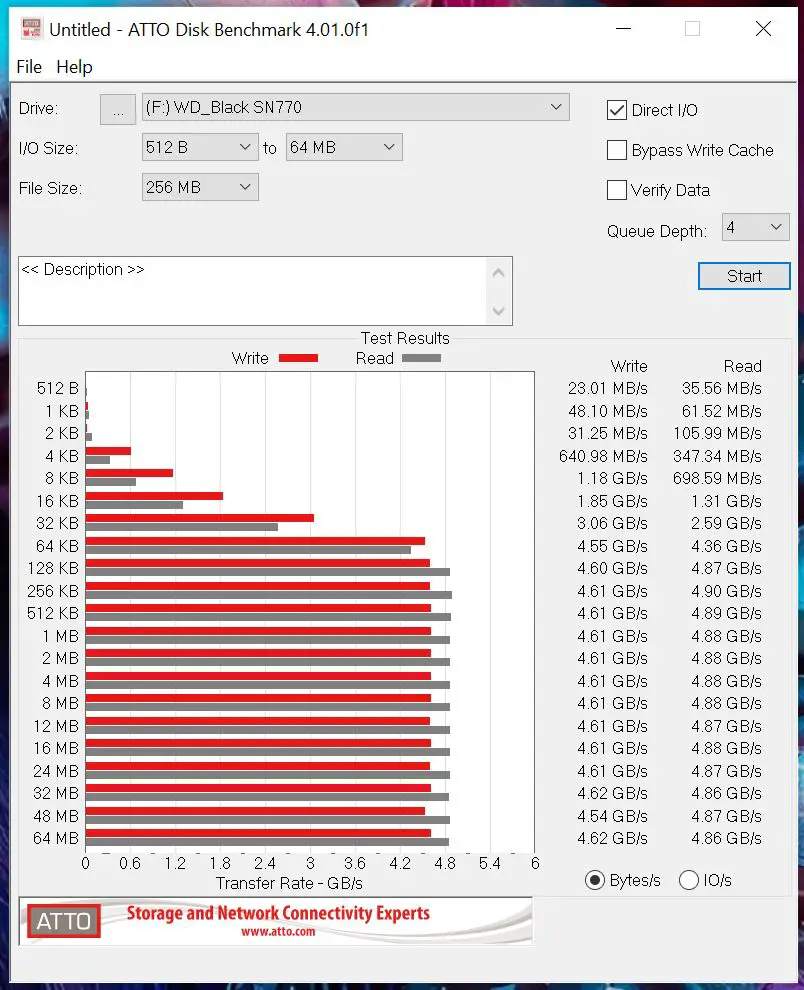The width and height of the screenshot is (804, 990).
Task: Click the Description scroll up arrow
Action: point(498,273)
